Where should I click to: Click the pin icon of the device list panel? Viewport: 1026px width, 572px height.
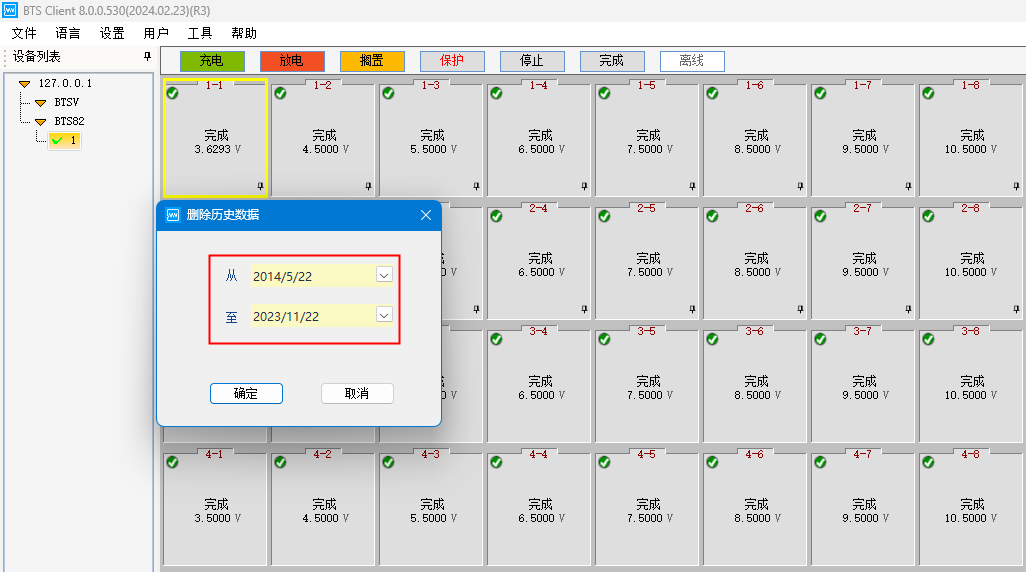pyautogui.click(x=147, y=57)
